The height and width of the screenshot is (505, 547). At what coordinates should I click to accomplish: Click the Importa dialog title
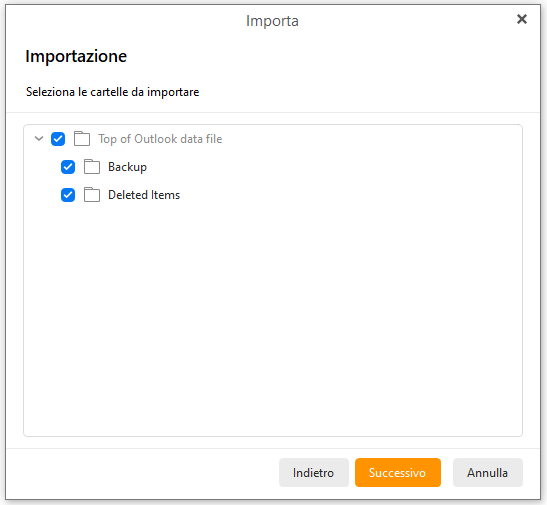(x=272, y=21)
